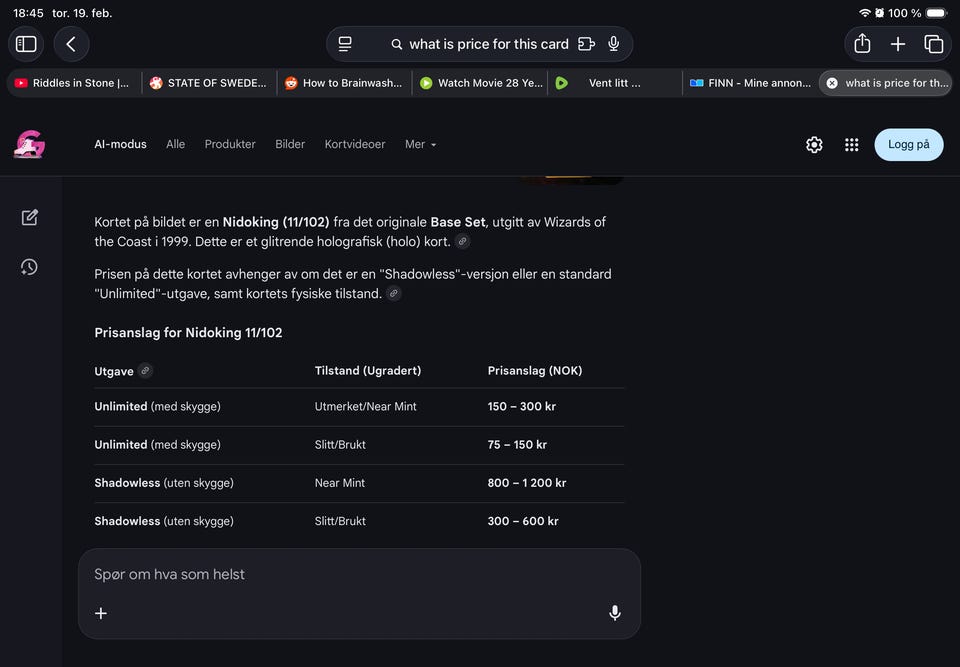Open source link beside Utgave header
This screenshot has width=960, height=667.
145,371
